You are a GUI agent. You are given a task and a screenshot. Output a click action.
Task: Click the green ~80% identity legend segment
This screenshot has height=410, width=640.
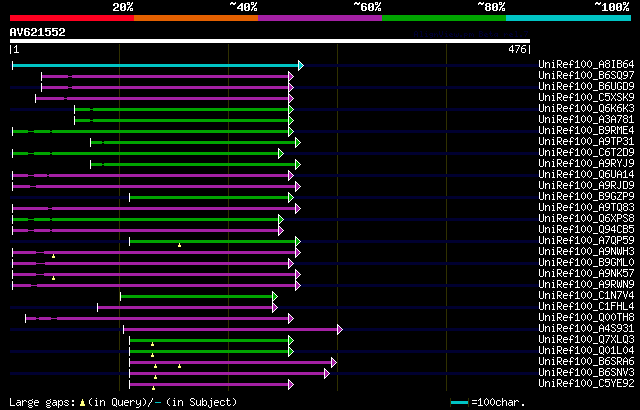pos(444,18)
